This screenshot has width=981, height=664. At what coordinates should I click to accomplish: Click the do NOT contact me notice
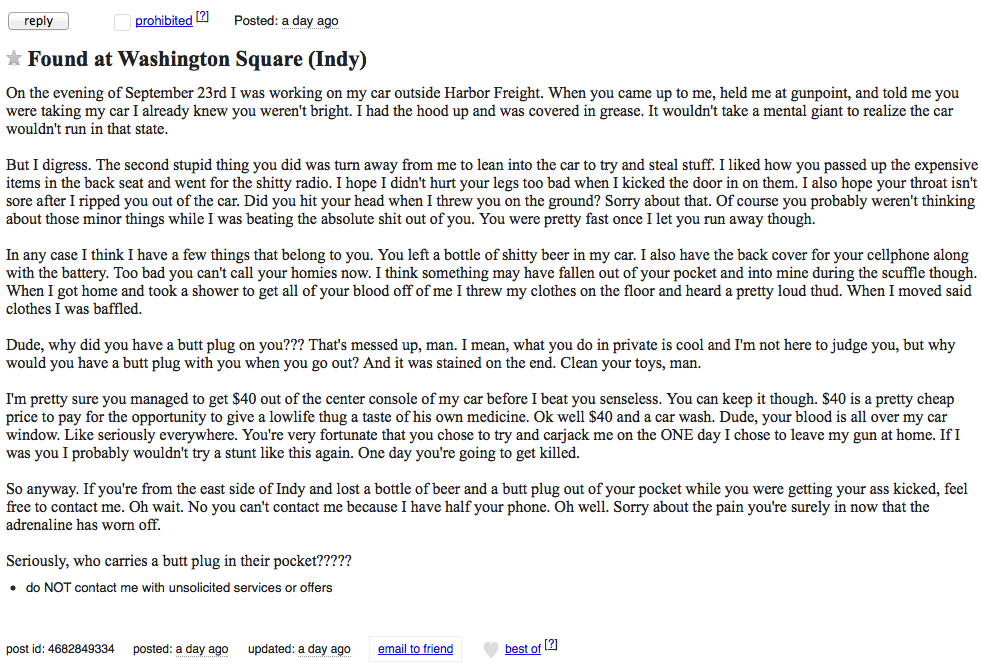click(179, 588)
